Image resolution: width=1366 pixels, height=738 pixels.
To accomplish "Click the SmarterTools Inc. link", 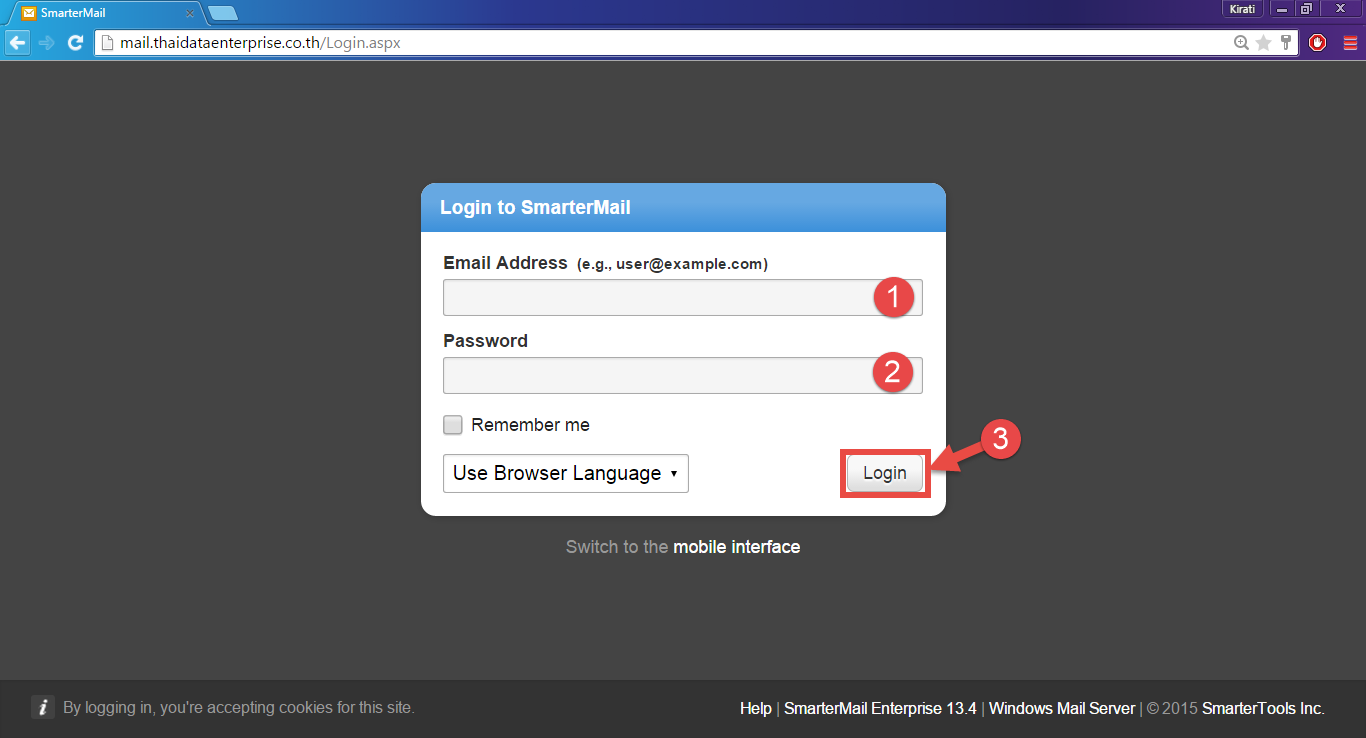I will click(1263, 708).
